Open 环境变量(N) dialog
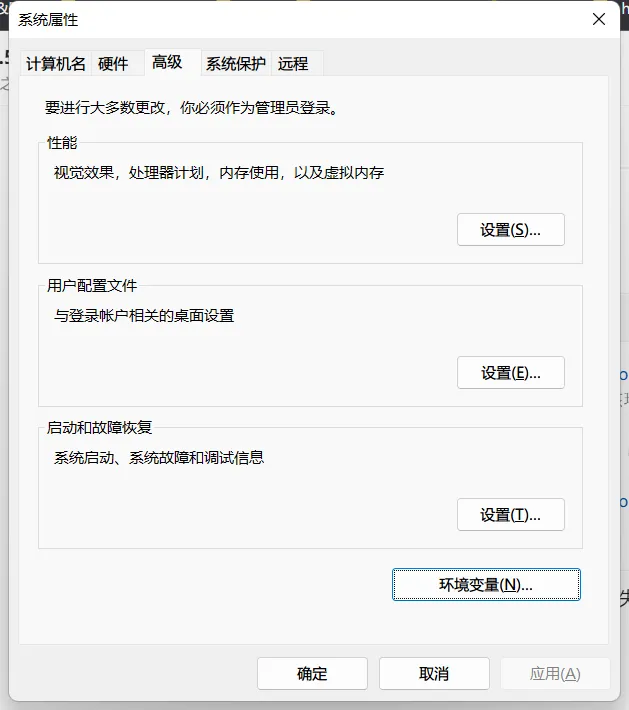Viewport: 629px width, 710px height. click(486, 585)
